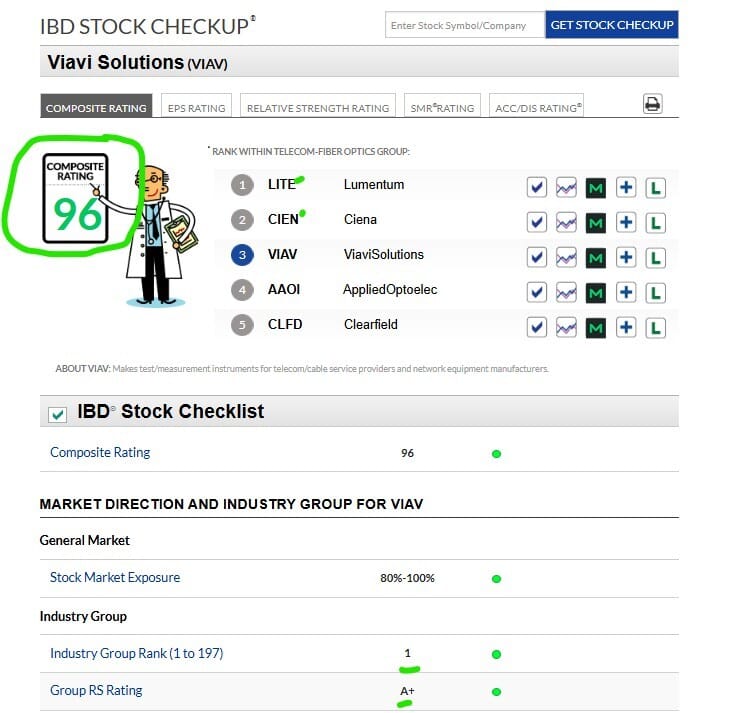Print the stock checkup page
The image size is (734, 713).
652,104
